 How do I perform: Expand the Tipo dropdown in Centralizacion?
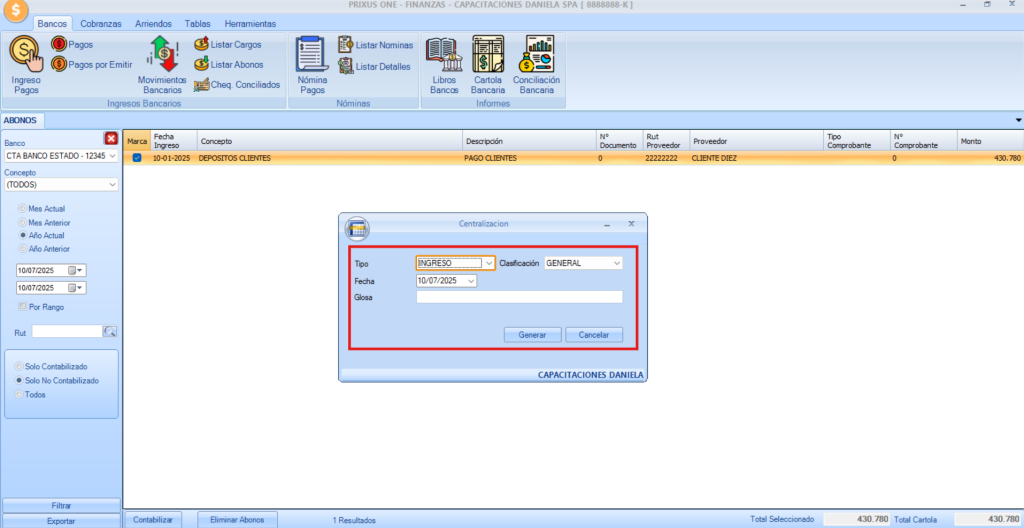pos(489,263)
